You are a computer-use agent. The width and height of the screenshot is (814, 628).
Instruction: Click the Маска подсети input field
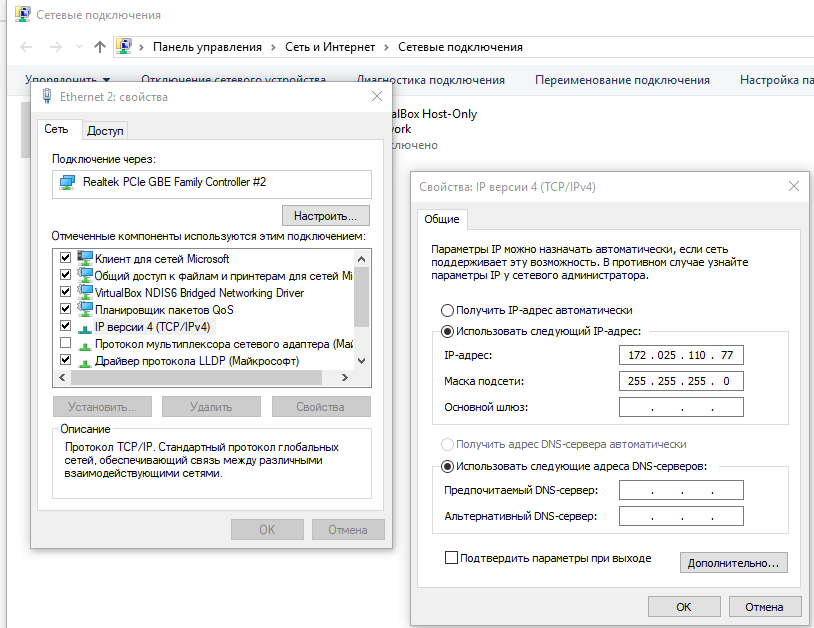(681, 381)
